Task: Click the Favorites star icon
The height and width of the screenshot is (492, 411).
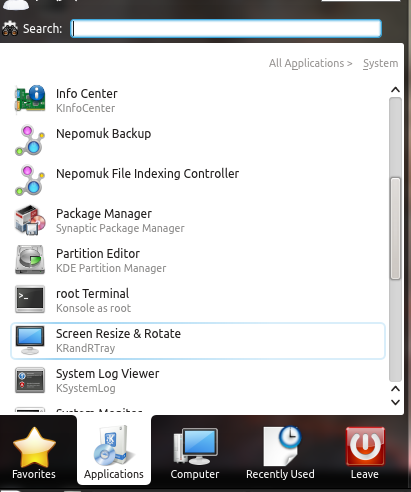Action: 34,447
